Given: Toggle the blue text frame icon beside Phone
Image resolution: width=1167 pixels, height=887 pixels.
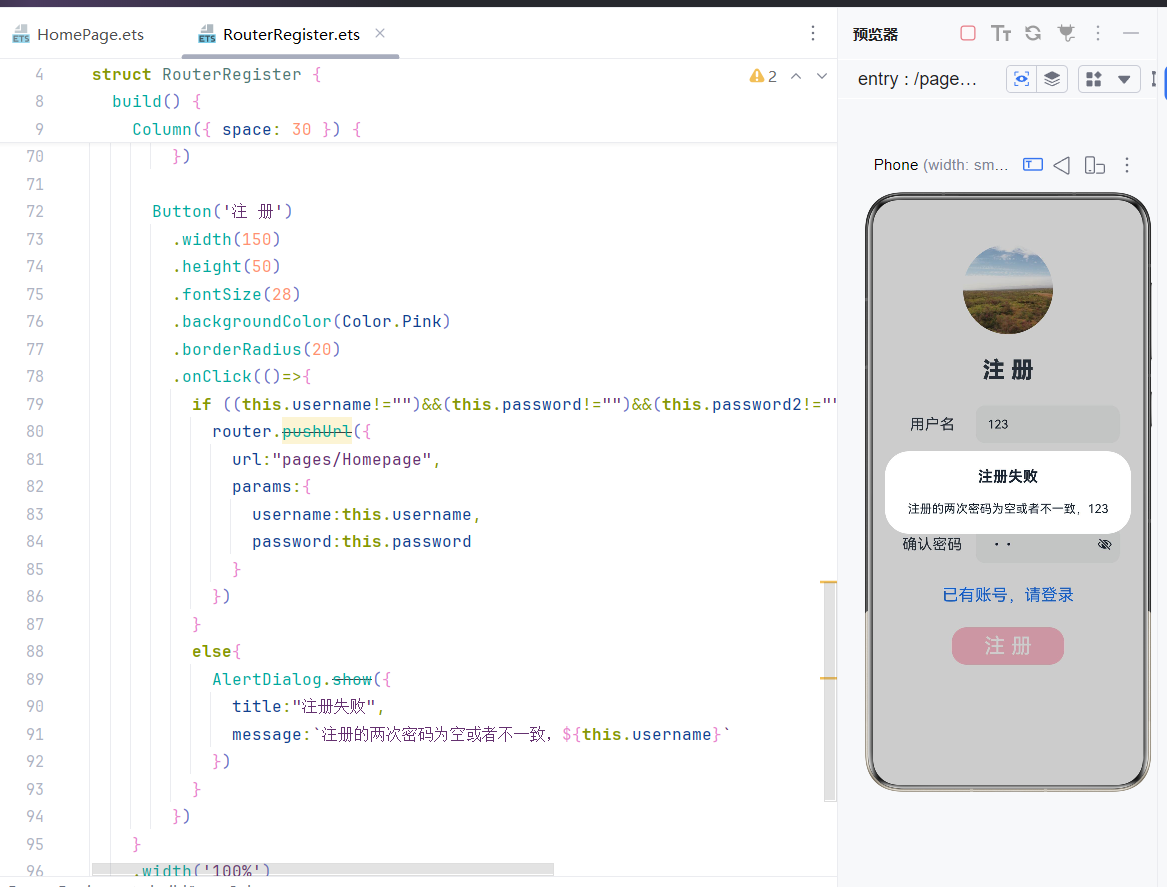Looking at the screenshot, I should click(x=1032, y=164).
